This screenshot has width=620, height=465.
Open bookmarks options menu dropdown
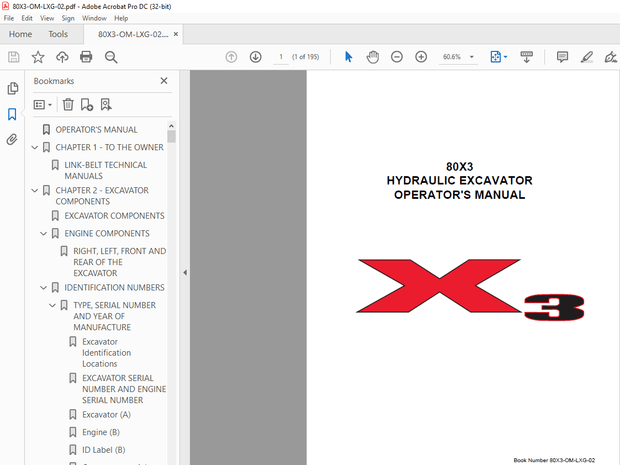coord(43,105)
